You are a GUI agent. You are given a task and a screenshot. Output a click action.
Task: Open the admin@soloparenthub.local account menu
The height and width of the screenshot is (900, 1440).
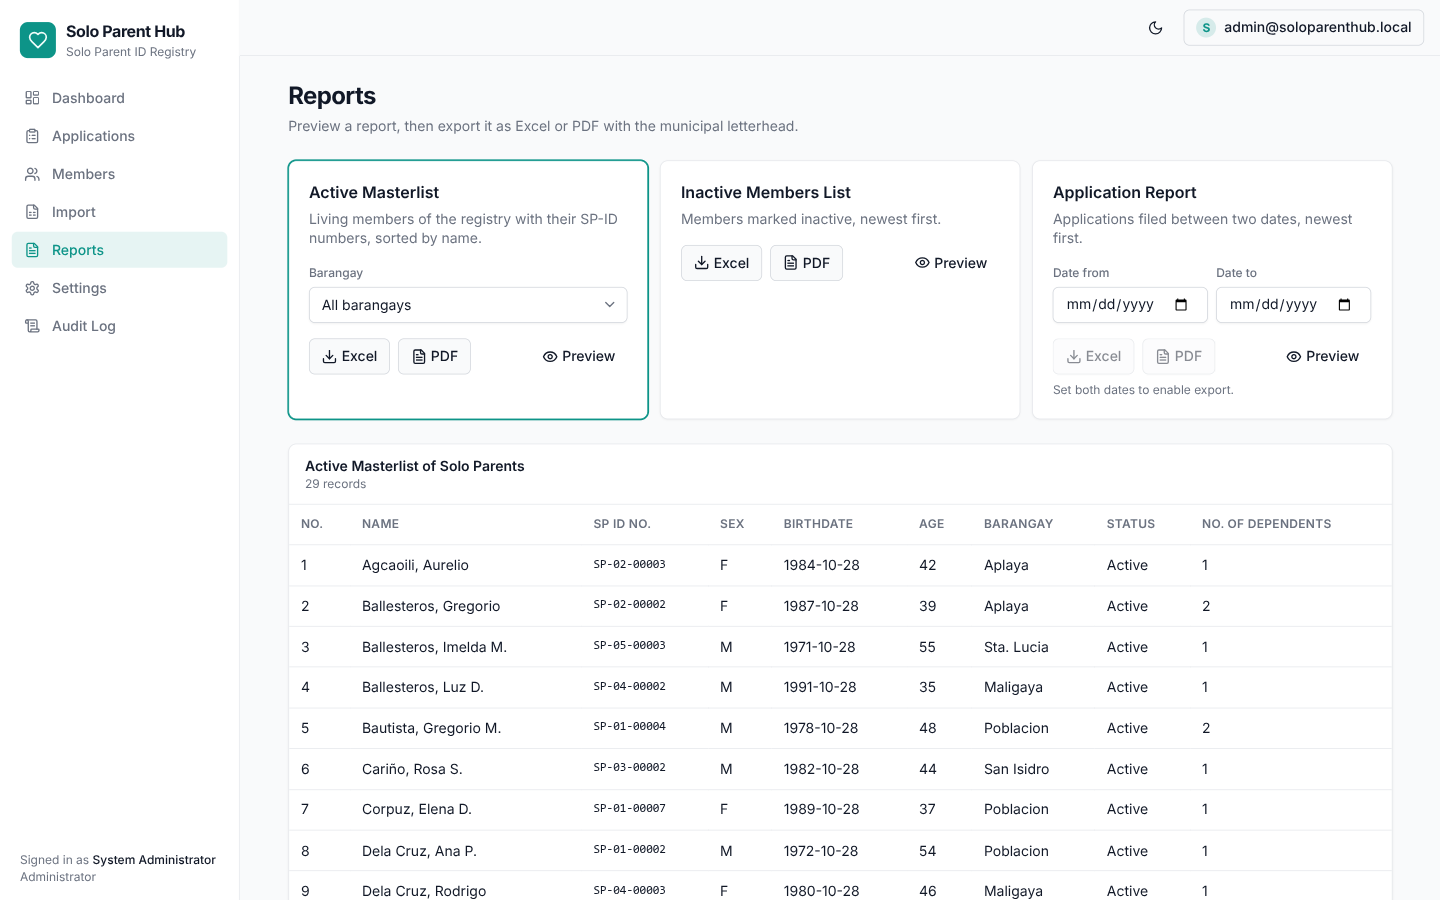(x=1303, y=28)
